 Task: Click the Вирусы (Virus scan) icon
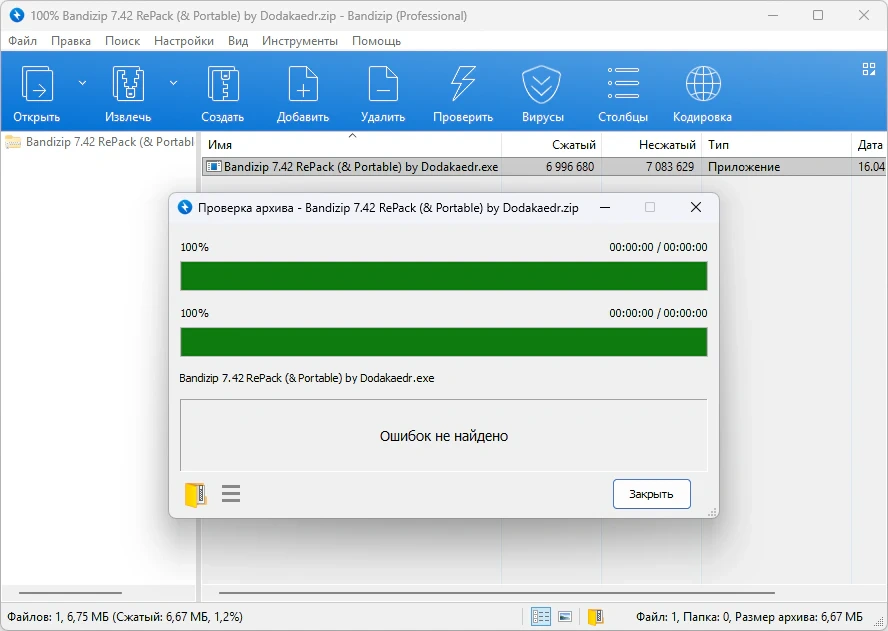[x=541, y=84]
